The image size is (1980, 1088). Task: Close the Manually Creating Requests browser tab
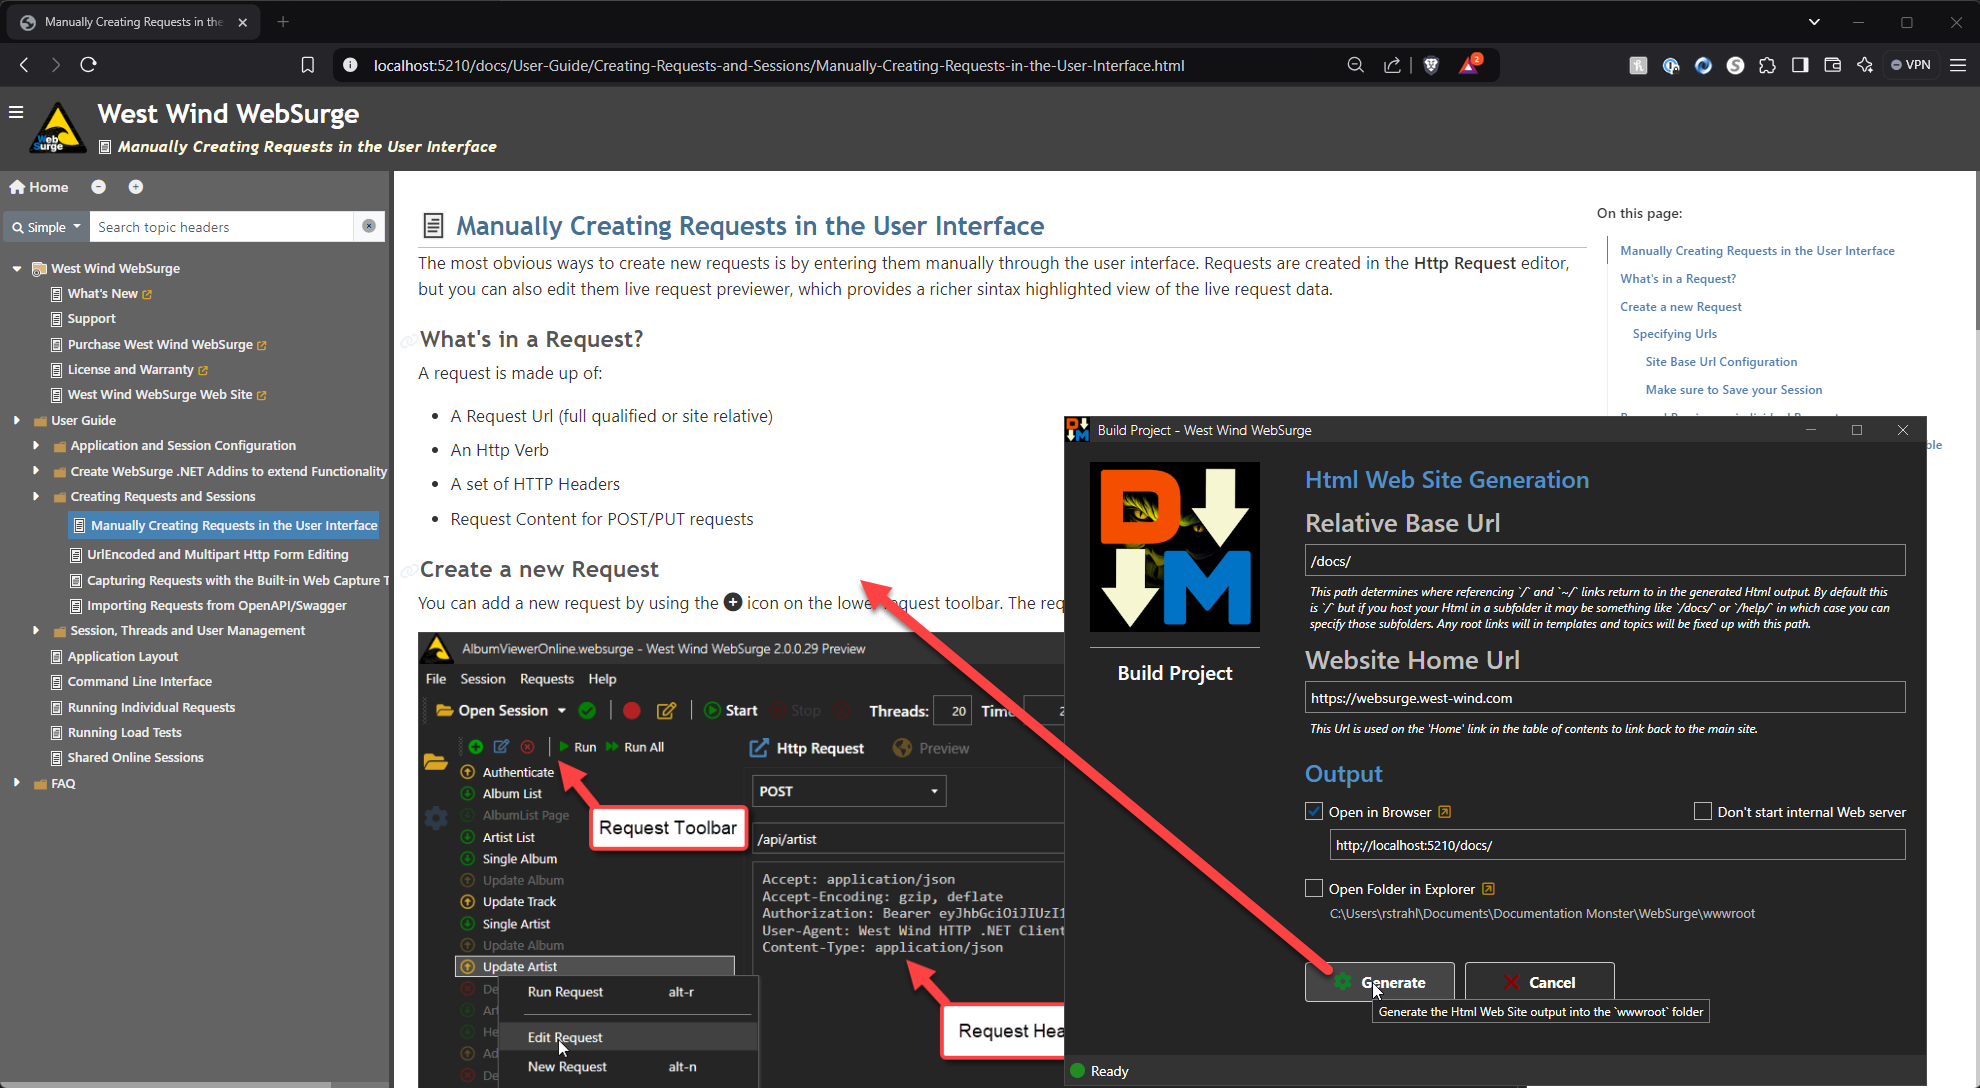point(242,22)
